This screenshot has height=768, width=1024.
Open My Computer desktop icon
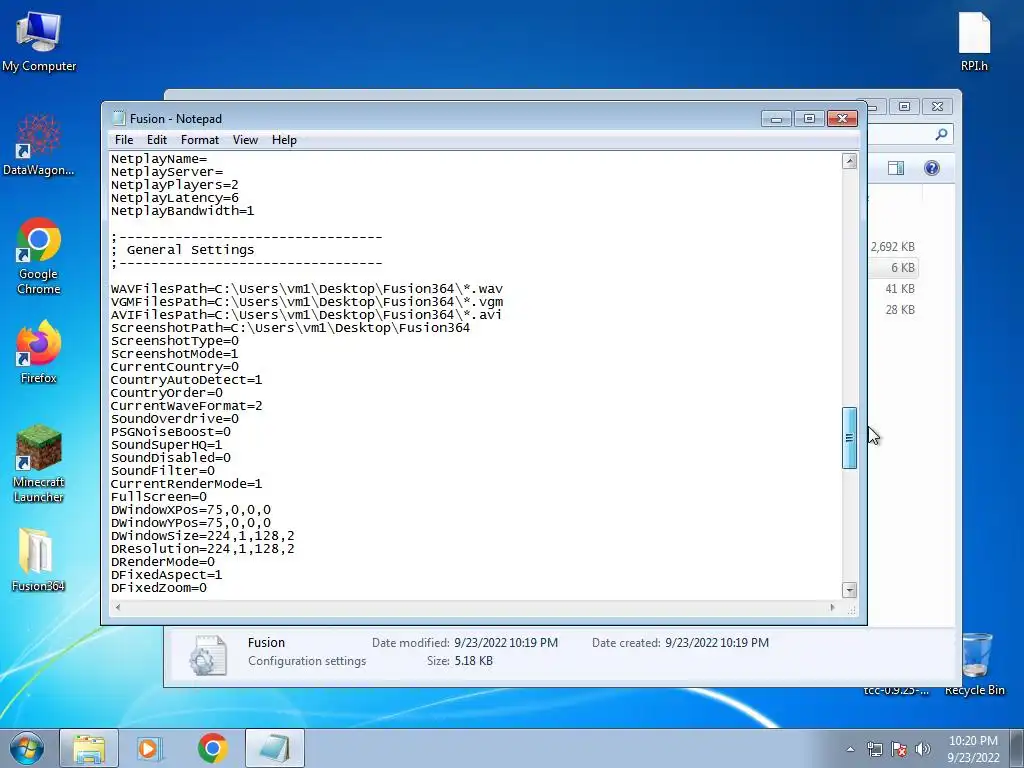[39, 40]
